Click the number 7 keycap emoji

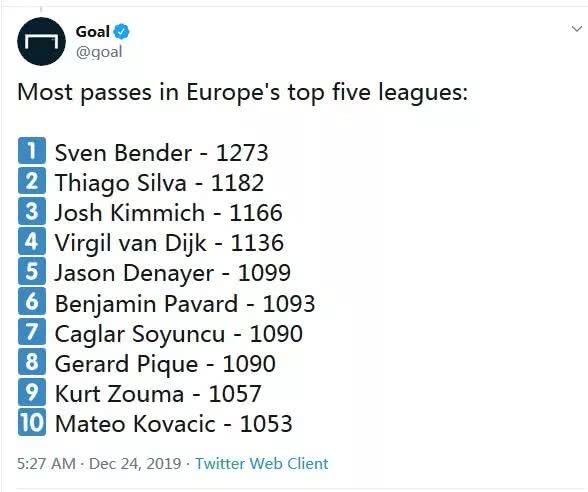click(x=32, y=332)
